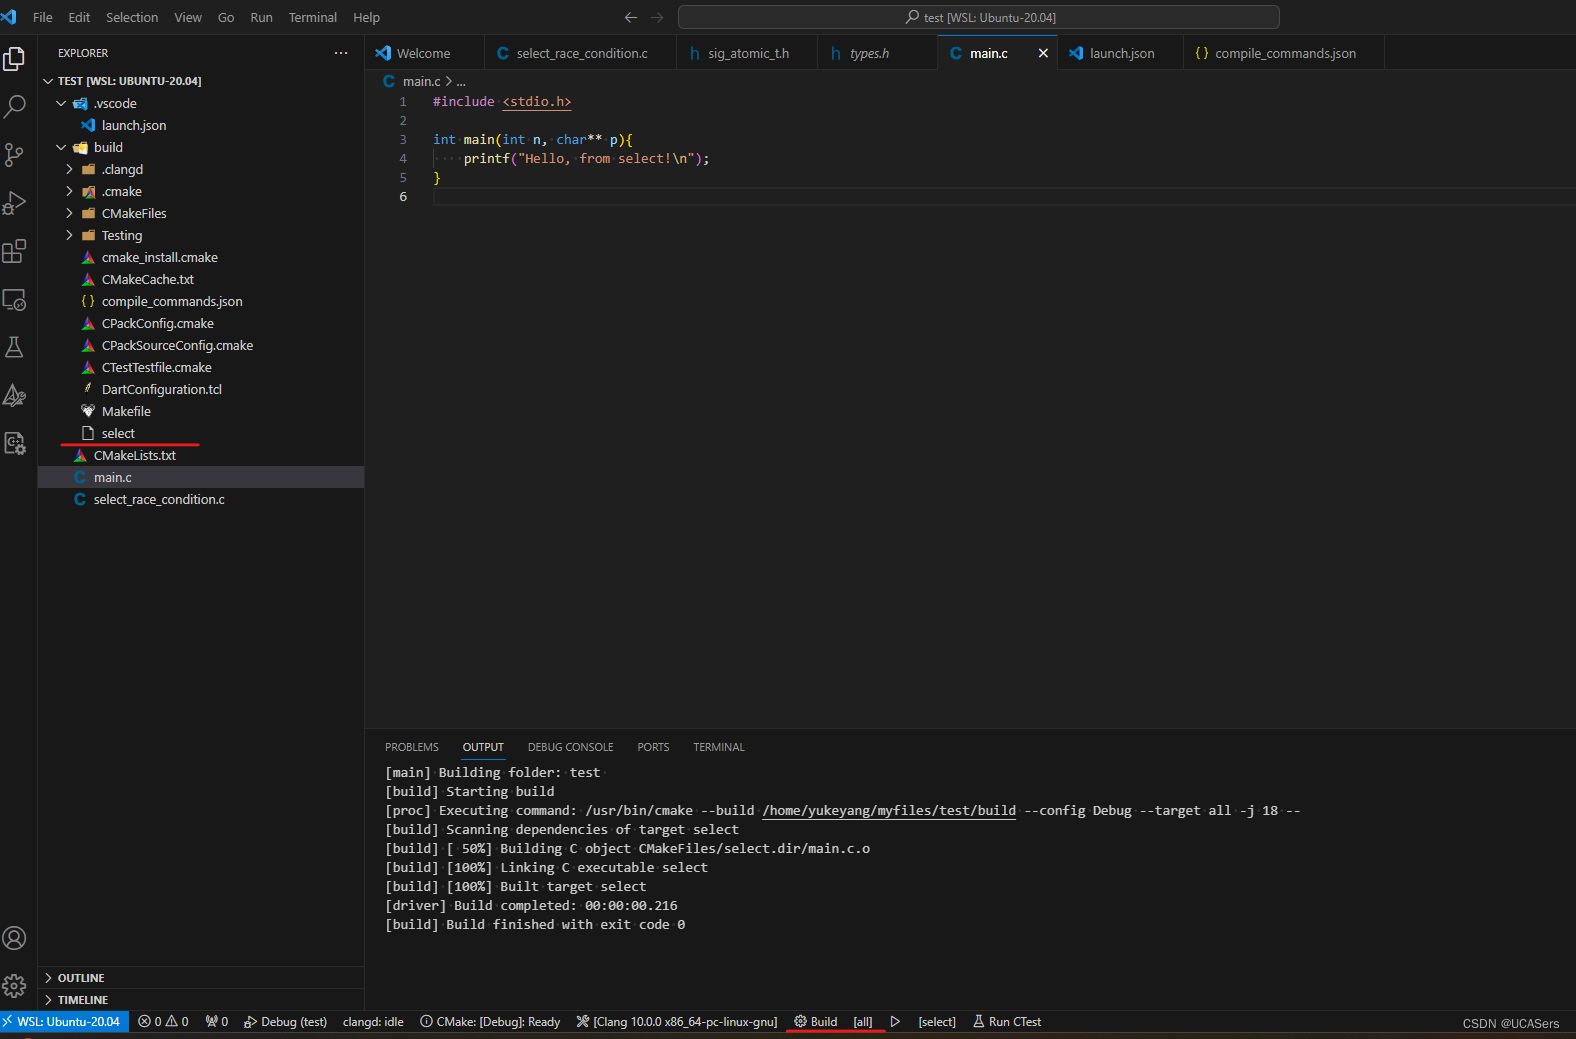Click WSL: Ubuntu-20.04 remote indicator

tap(65, 1022)
